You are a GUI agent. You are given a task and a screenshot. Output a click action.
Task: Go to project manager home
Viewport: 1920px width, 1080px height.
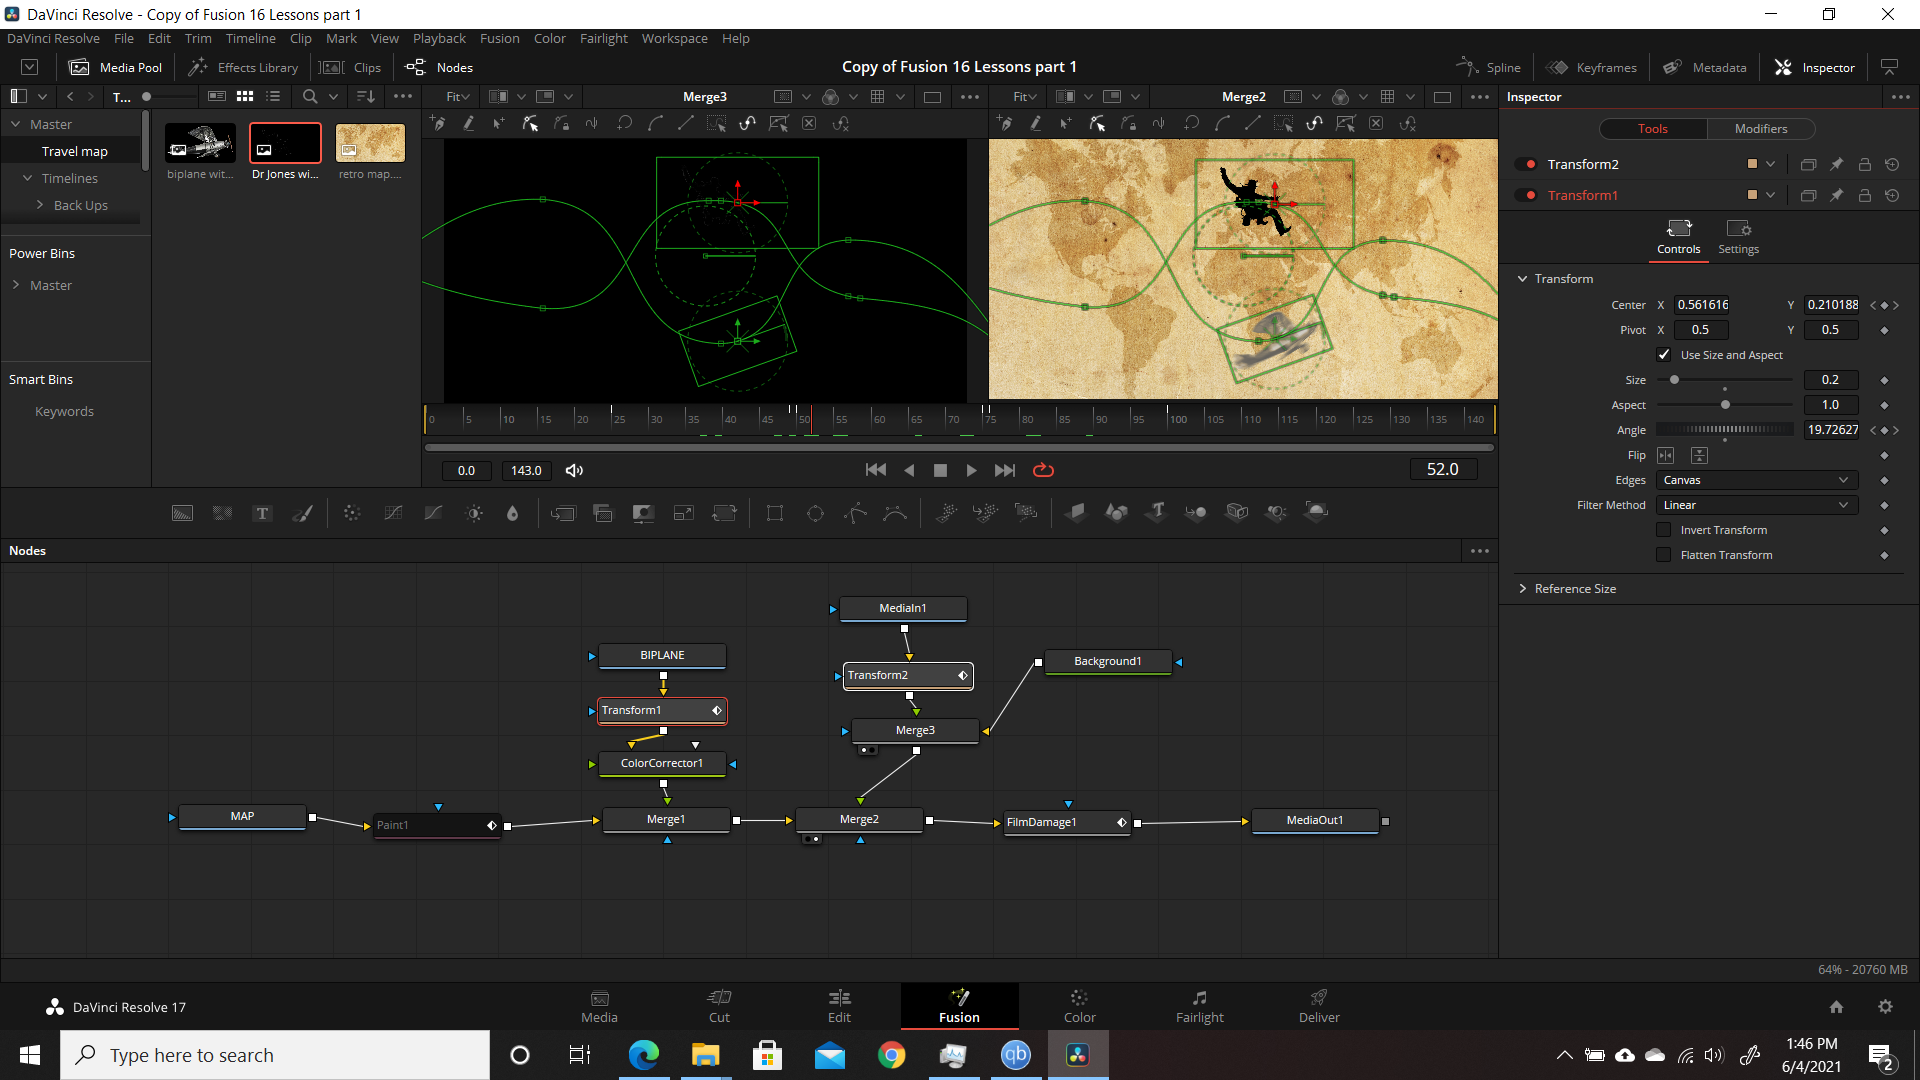[x=1836, y=1007]
